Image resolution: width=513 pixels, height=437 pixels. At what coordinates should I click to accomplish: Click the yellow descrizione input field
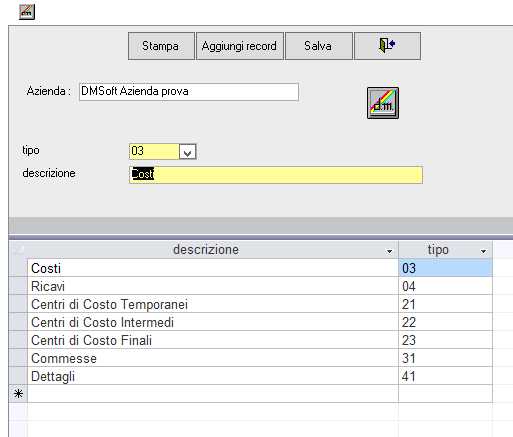[x=276, y=175]
